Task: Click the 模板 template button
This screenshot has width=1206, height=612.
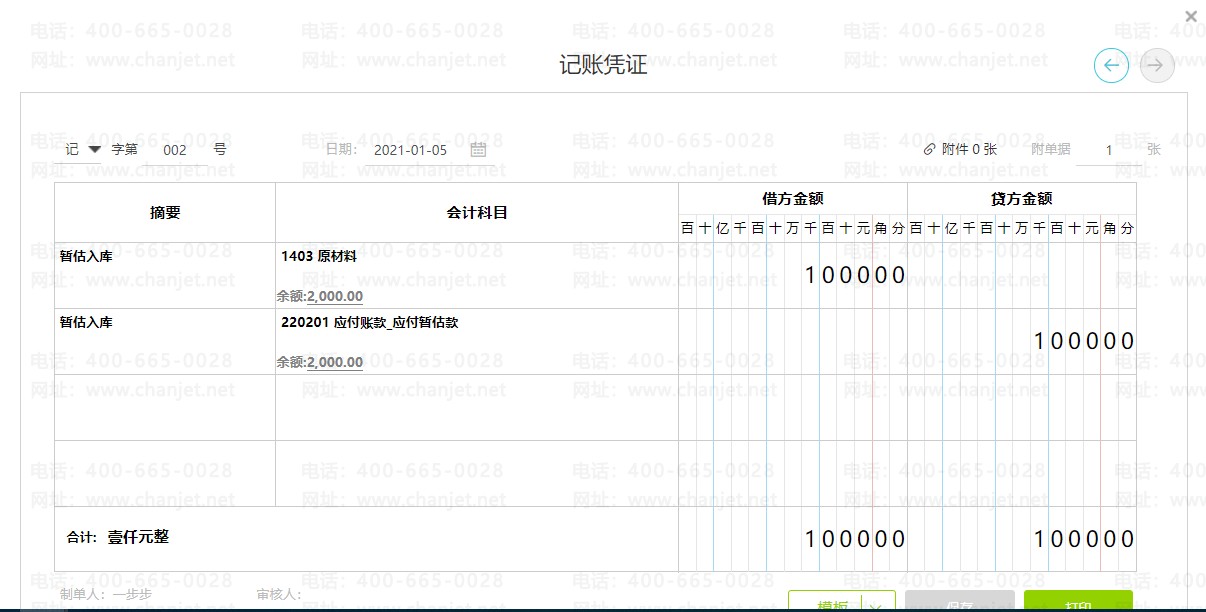Action: pos(828,603)
